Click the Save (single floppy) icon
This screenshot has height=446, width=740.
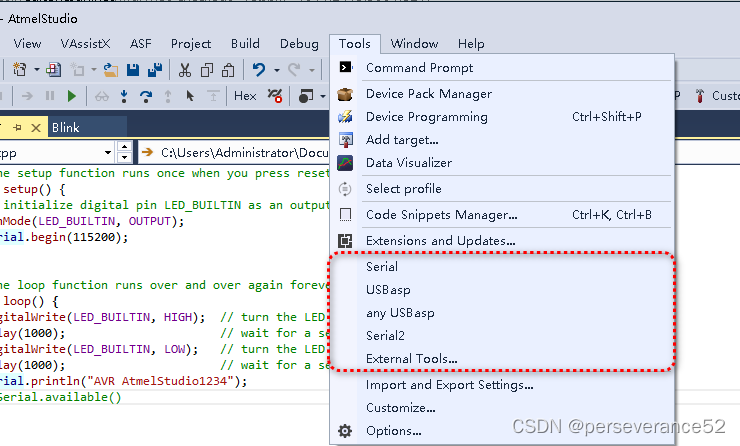coord(133,70)
